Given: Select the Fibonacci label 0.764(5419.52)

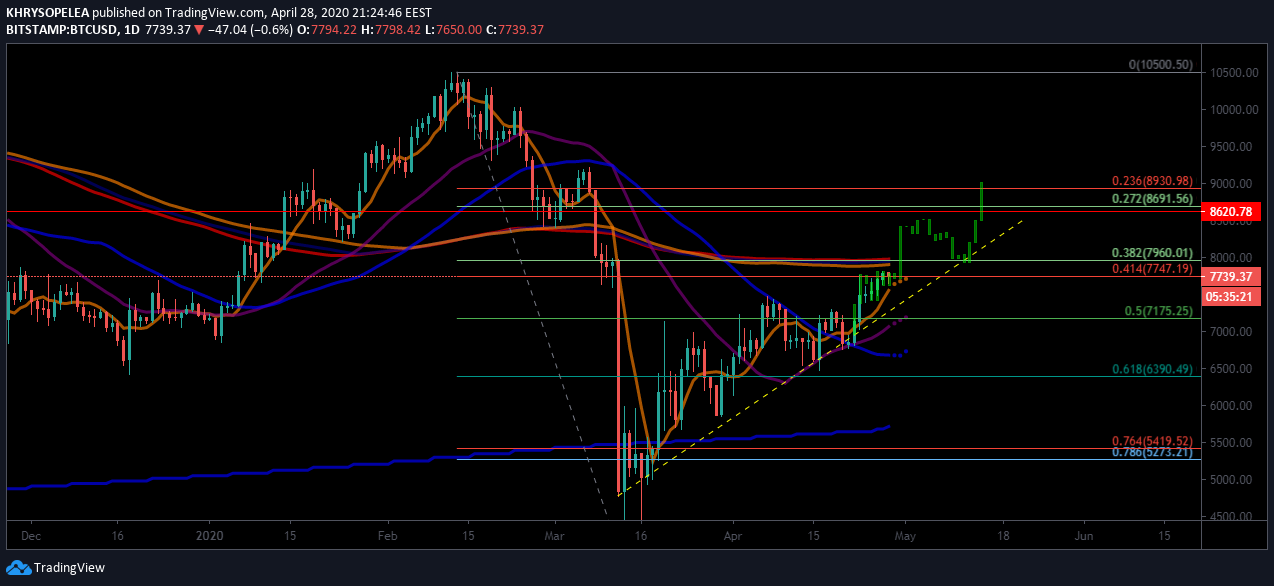Looking at the screenshot, I should coord(1152,441).
